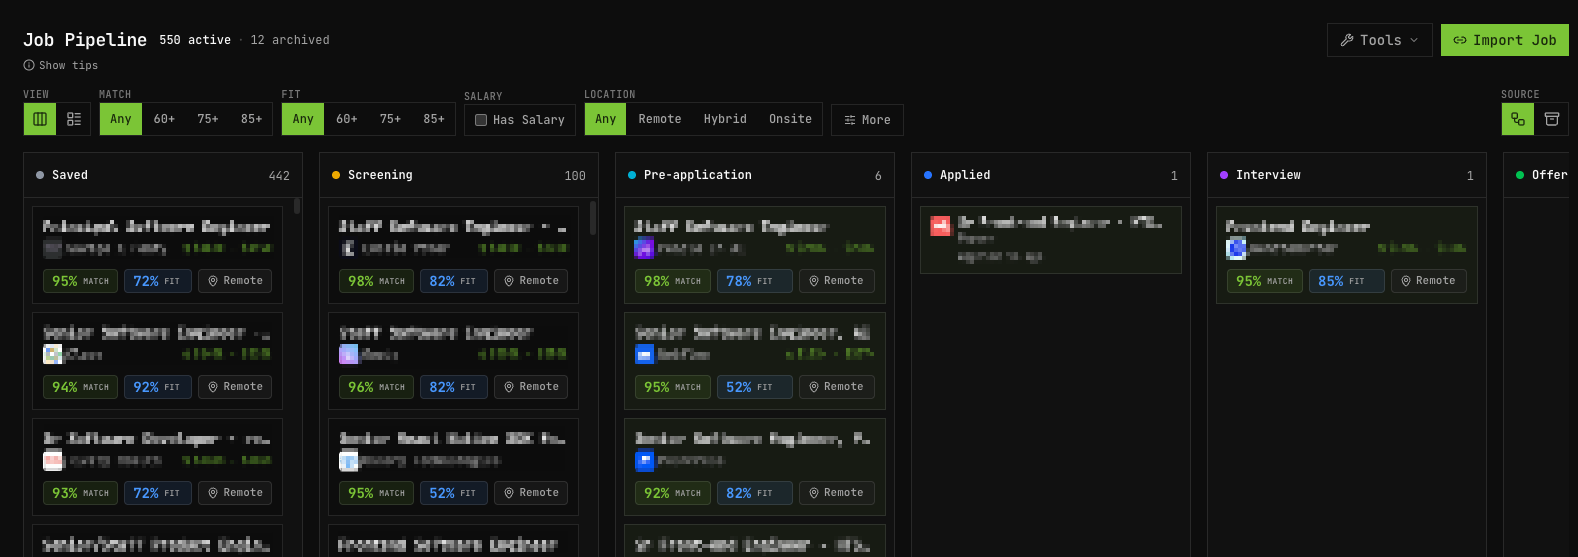Click the 95% MATCH badge in Saved column
1578x557 pixels.
tap(80, 281)
